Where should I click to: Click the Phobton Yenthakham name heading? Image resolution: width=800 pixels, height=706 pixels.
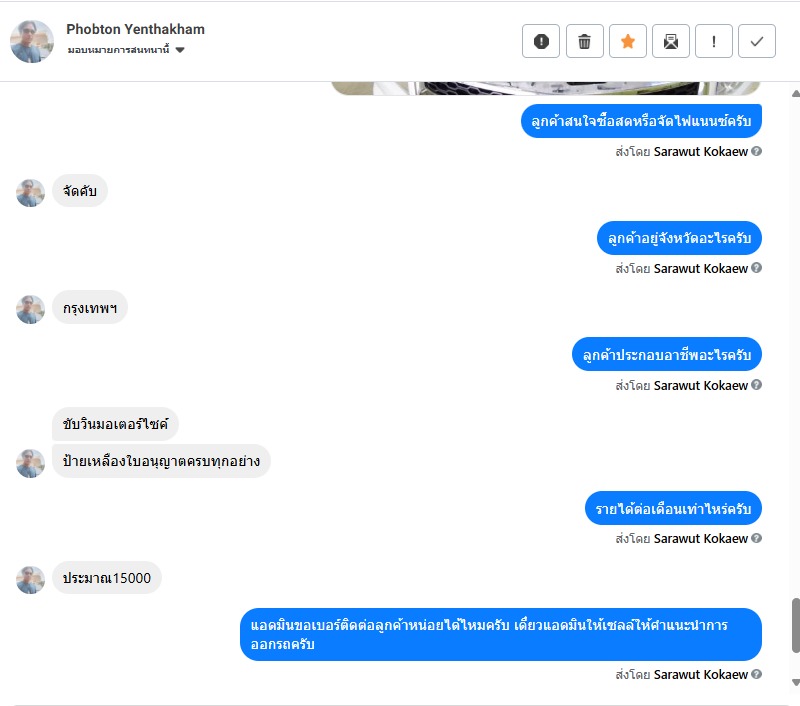(x=135, y=29)
